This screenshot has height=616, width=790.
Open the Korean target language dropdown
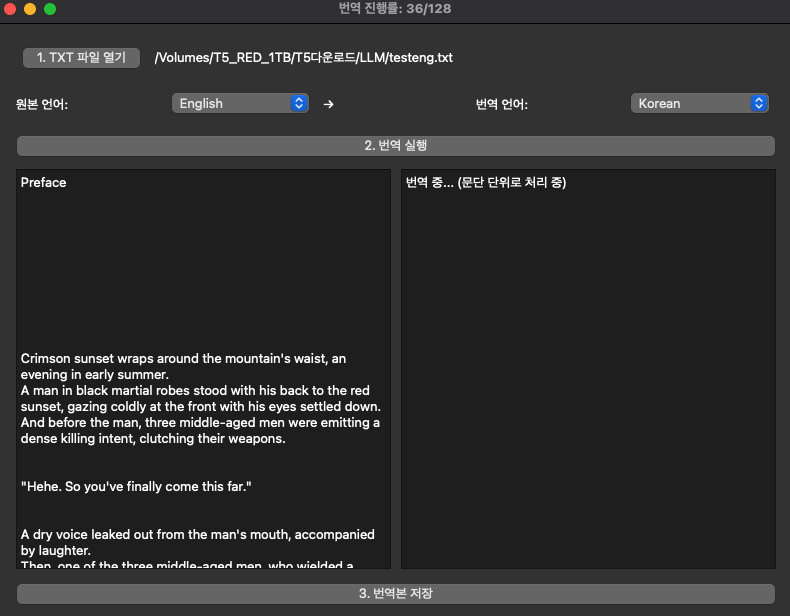698,103
